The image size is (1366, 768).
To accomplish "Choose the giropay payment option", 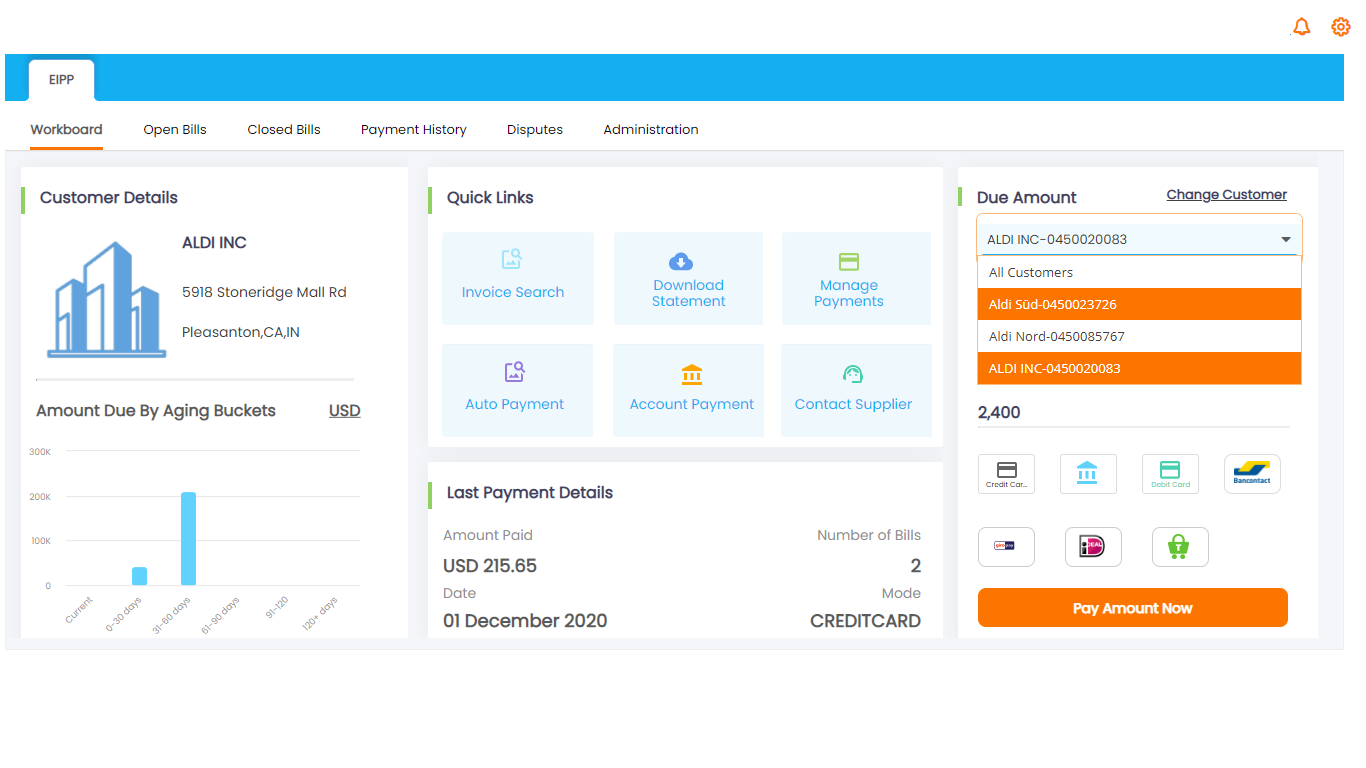I will [1006, 546].
